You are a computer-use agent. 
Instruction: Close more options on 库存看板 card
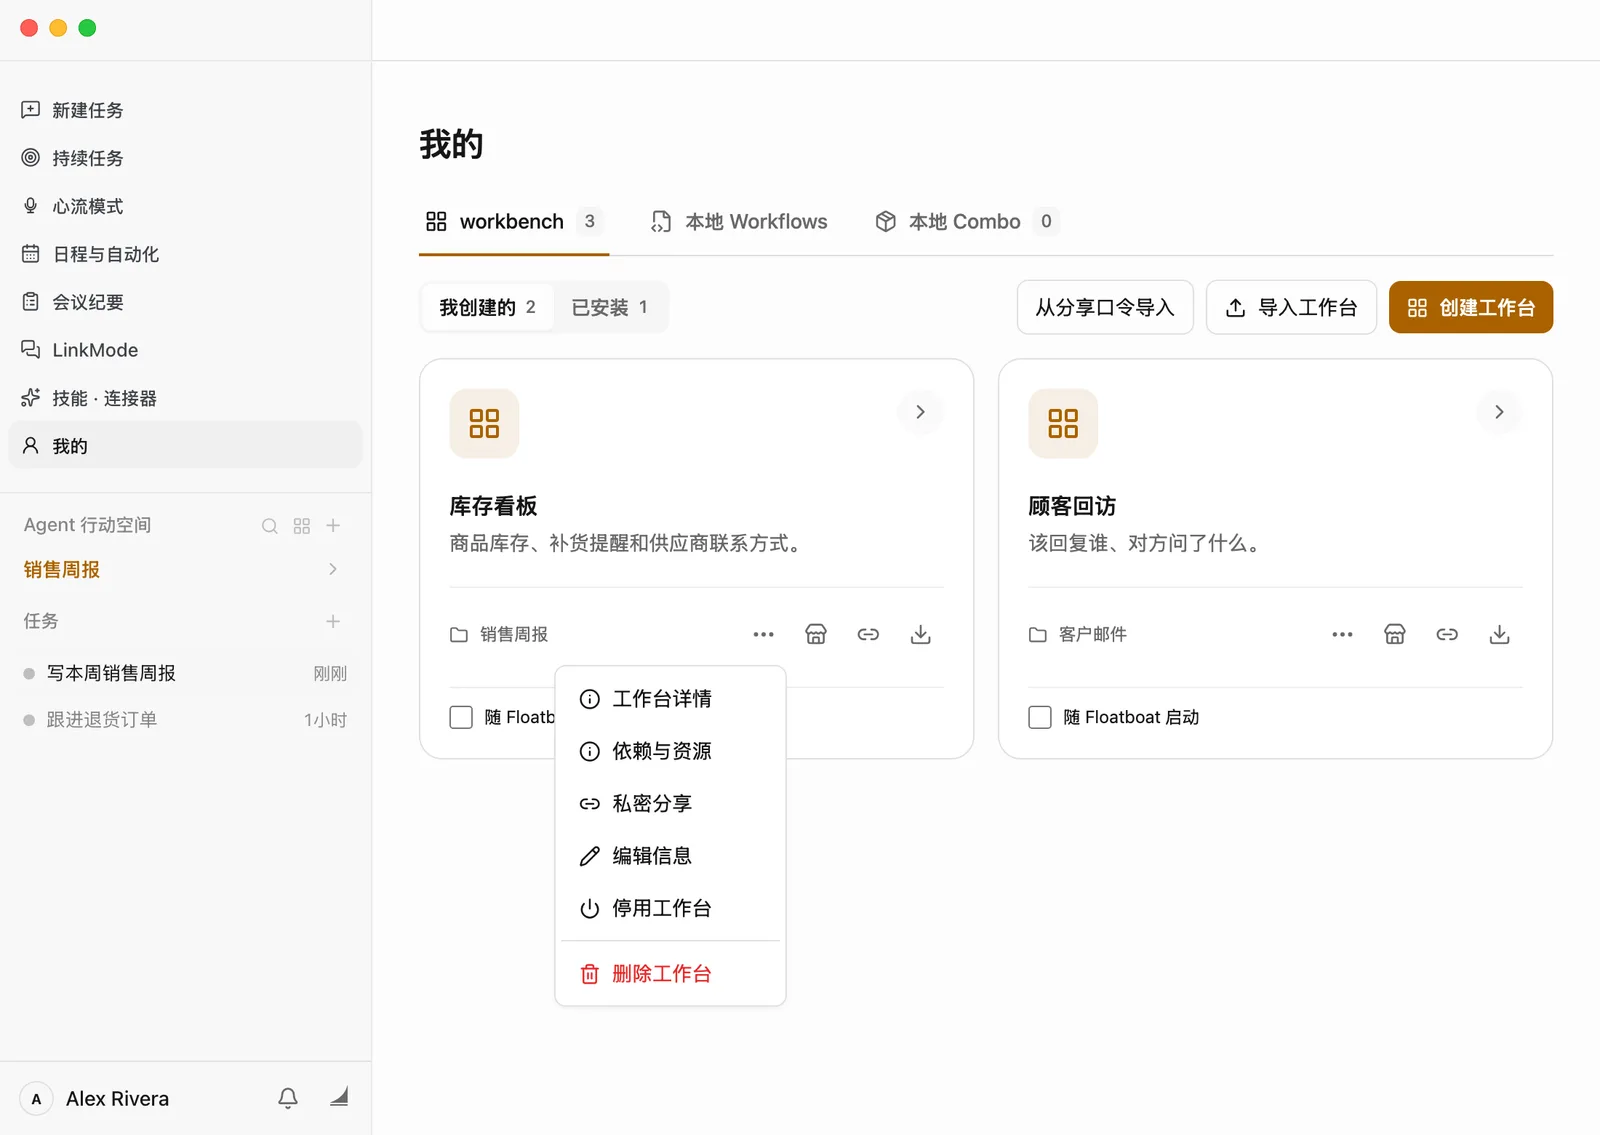(x=764, y=634)
